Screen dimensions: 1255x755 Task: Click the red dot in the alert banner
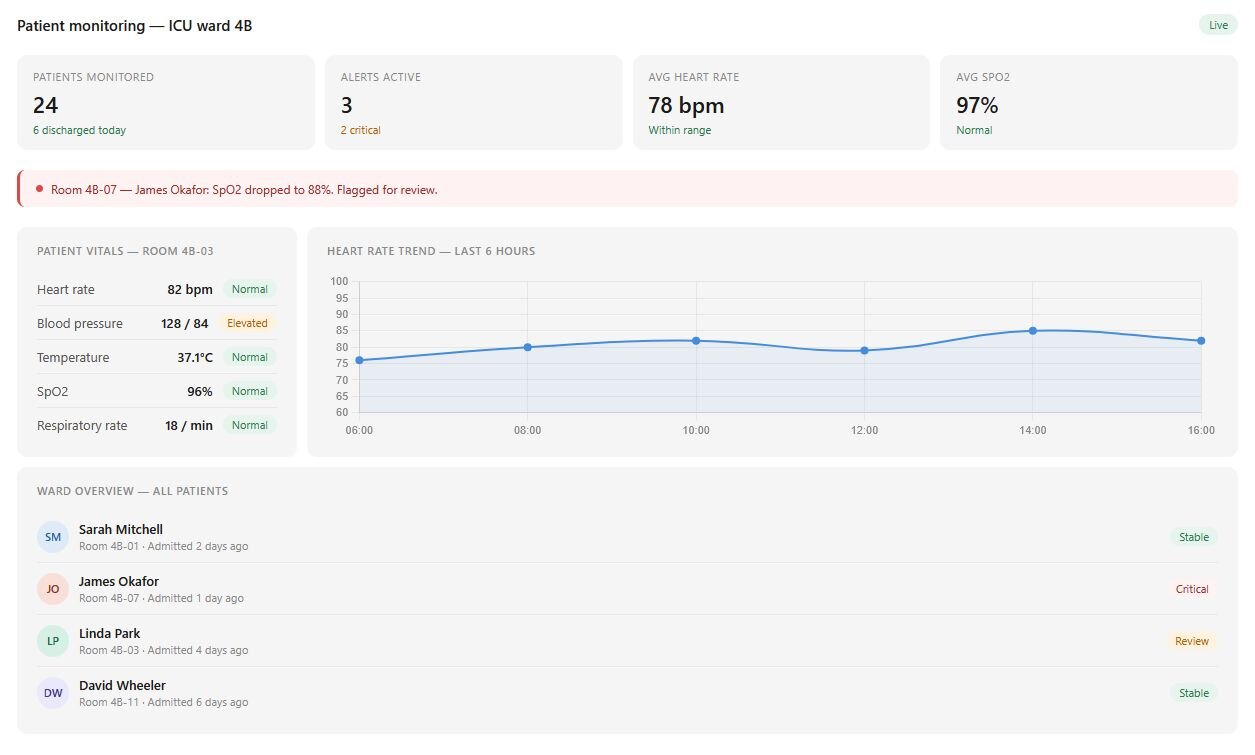(39, 188)
